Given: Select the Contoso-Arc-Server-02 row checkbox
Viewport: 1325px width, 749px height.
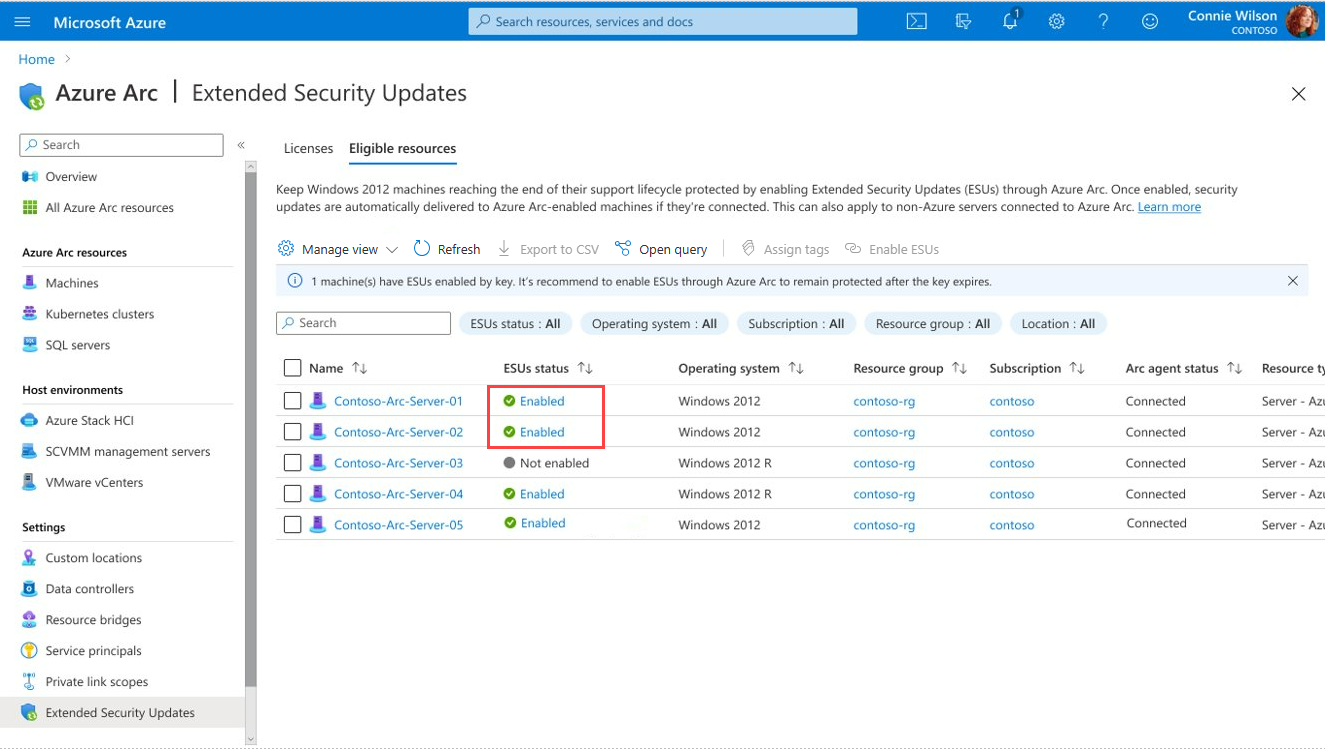Looking at the screenshot, I should tap(292, 432).
